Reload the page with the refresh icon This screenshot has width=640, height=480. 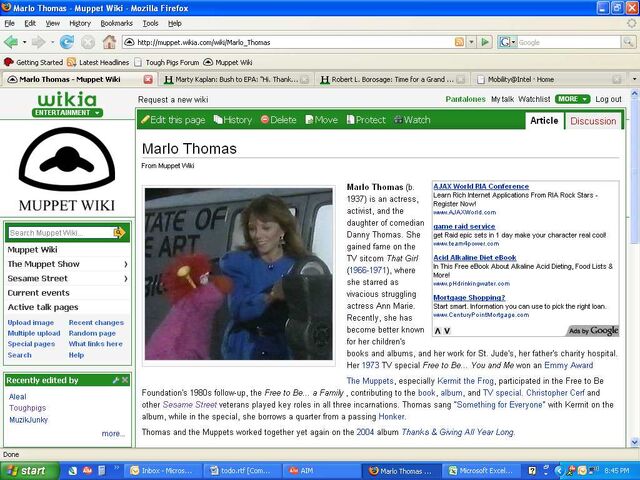pyautogui.click(x=67, y=42)
